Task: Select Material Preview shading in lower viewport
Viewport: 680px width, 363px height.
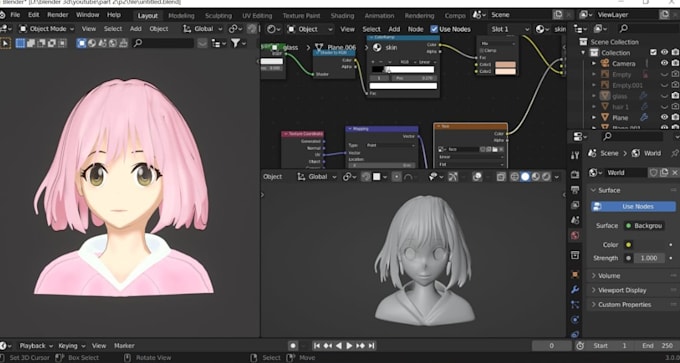Action: coord(536,177)
